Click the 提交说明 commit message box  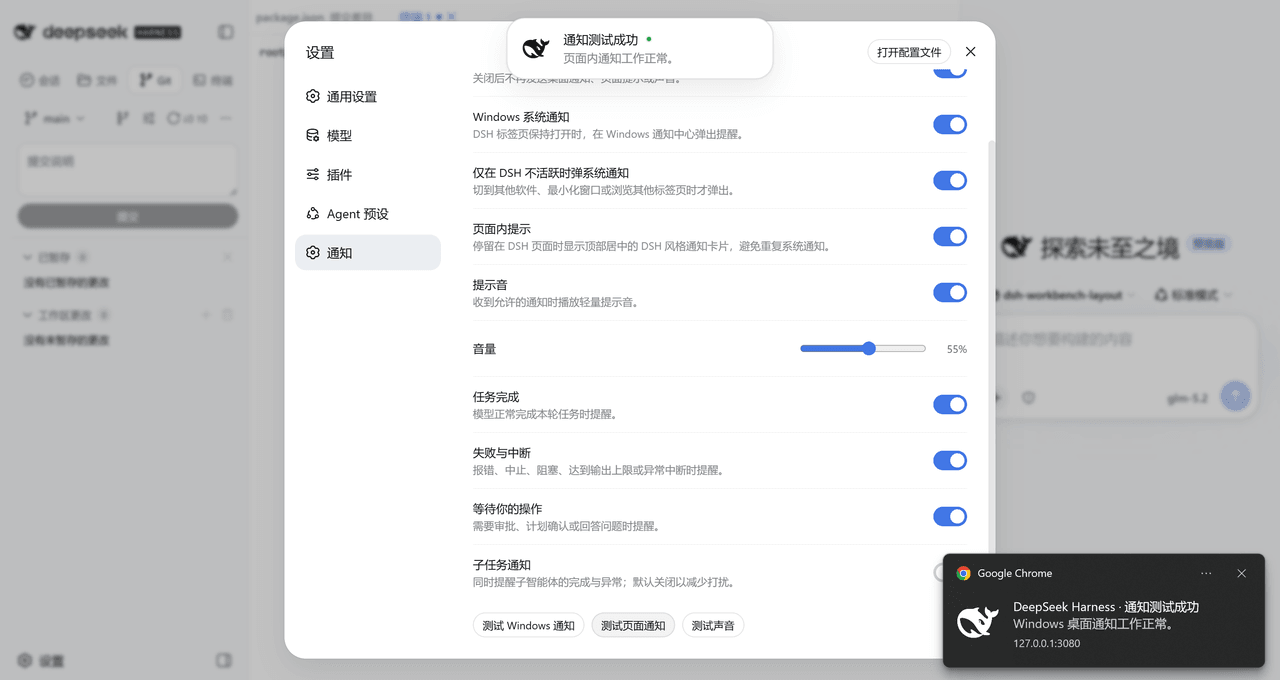128,170
